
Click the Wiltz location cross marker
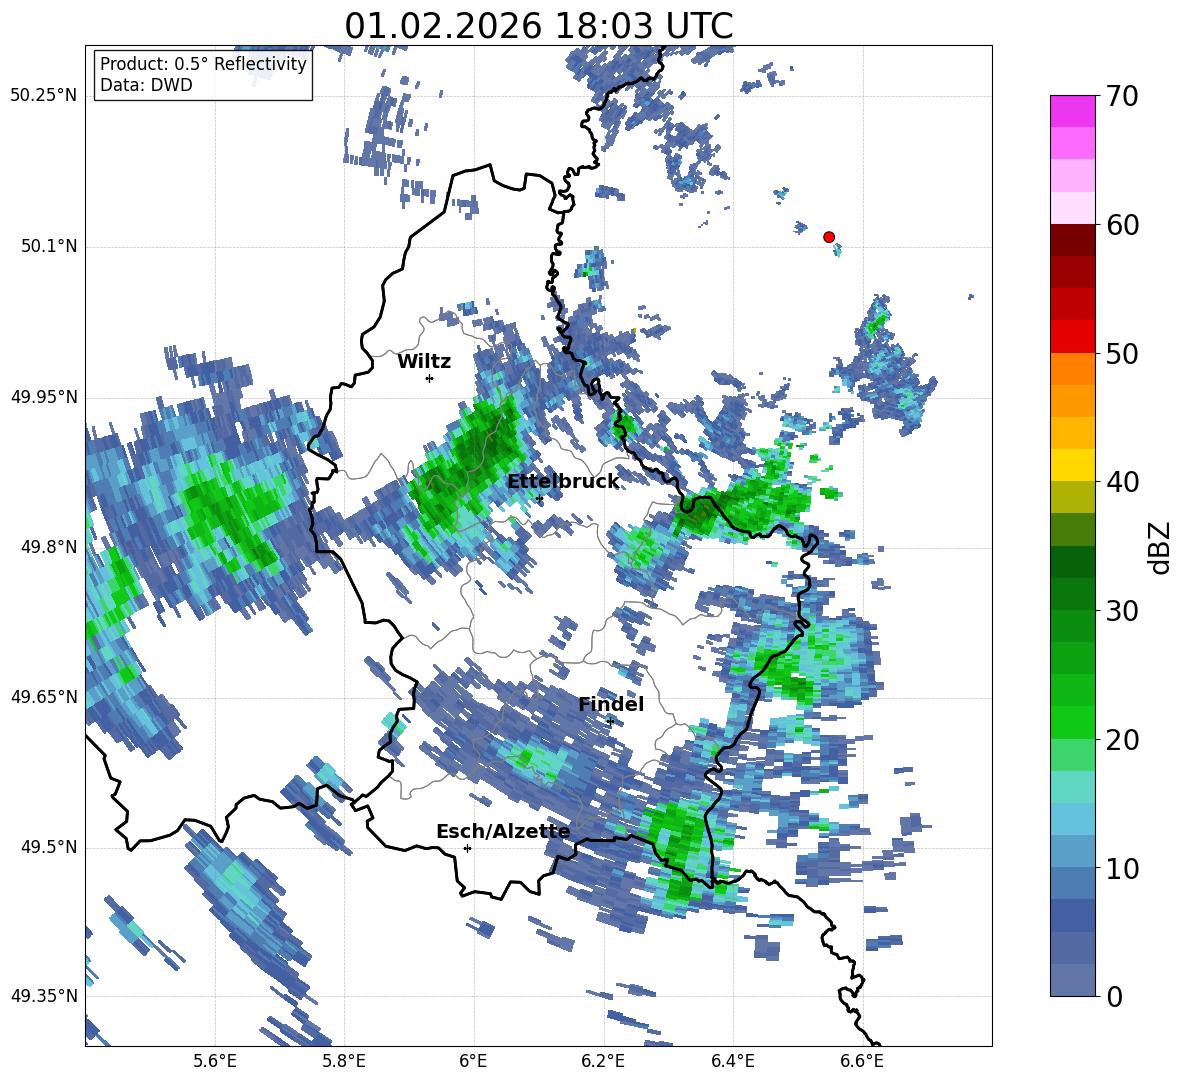430,378
